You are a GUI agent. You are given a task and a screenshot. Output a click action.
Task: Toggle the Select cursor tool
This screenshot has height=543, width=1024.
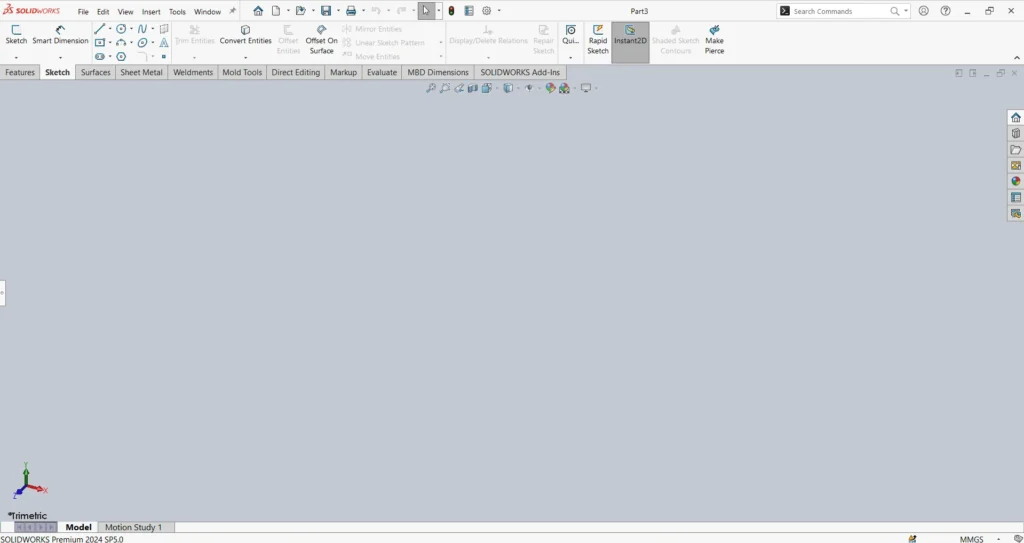pyautogui.click(x=426, y=11)
